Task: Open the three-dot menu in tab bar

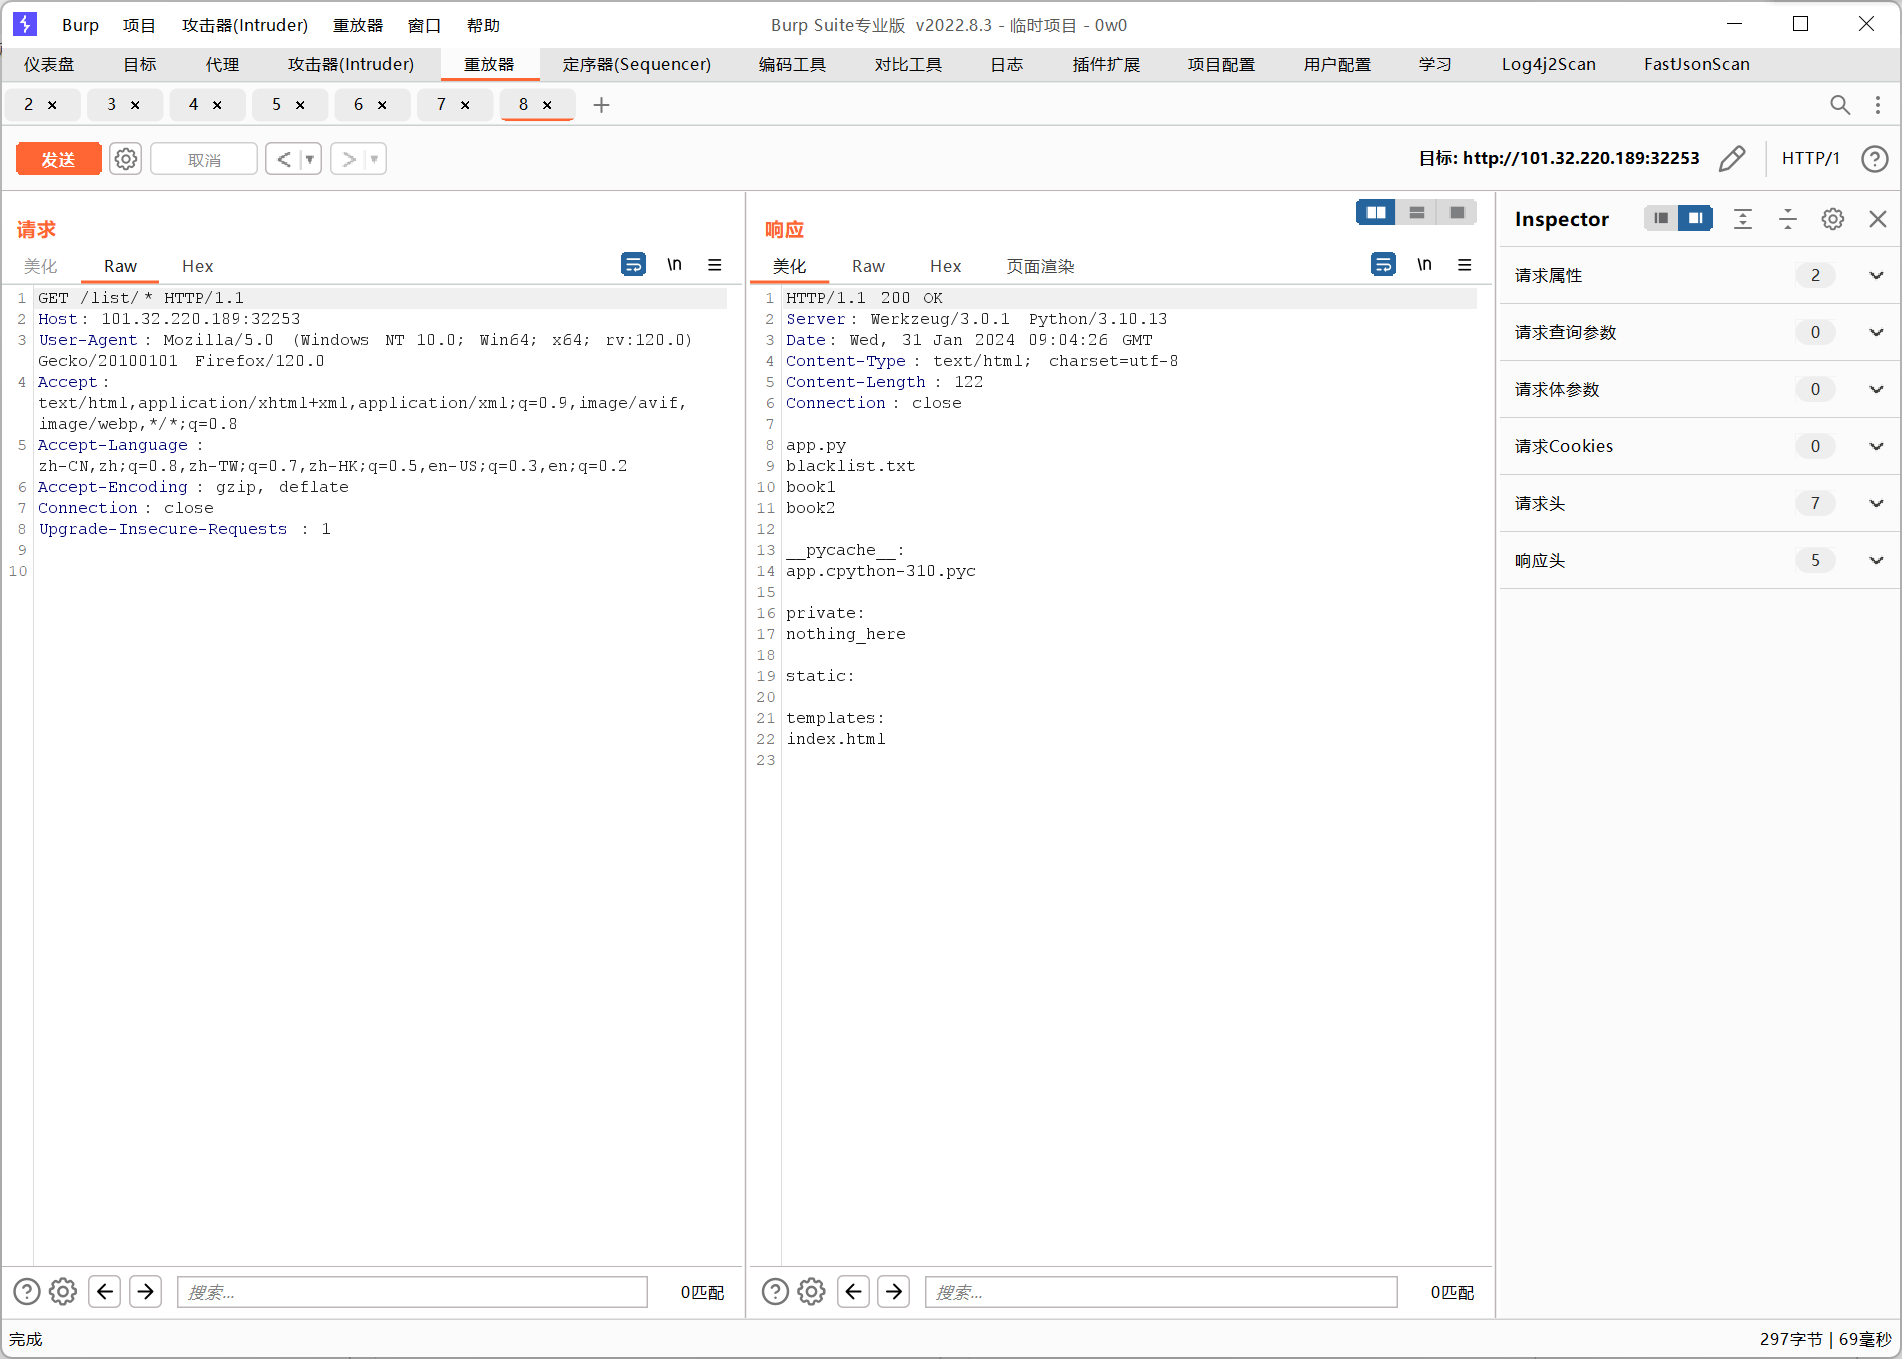Action: (1878, 105)
